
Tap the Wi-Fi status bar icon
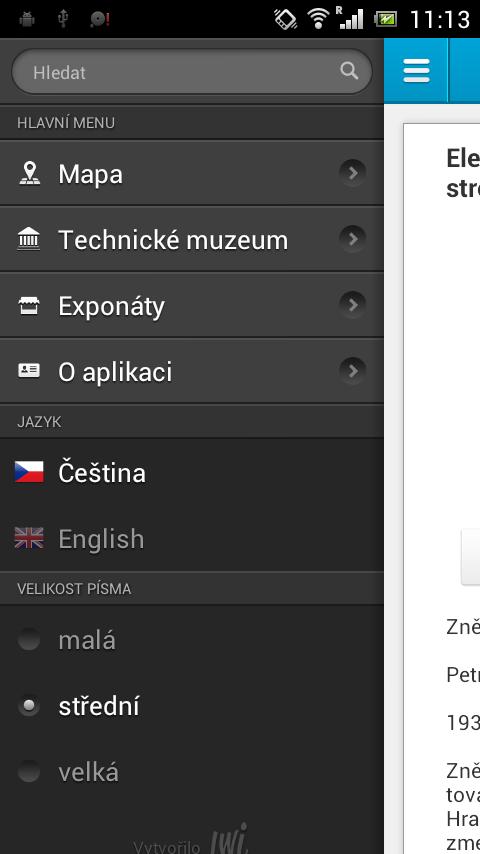pos(318,19)
